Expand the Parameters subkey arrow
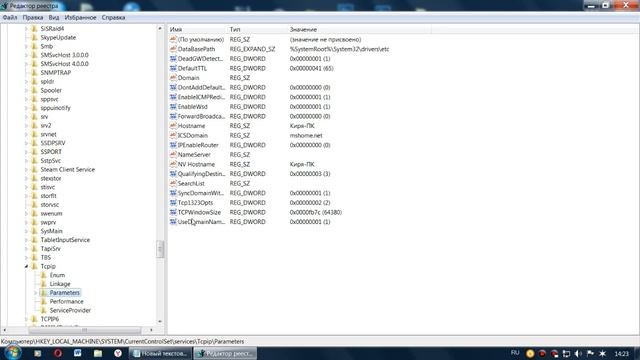Viewport: 640px width, 360px height. coord(36,293)
